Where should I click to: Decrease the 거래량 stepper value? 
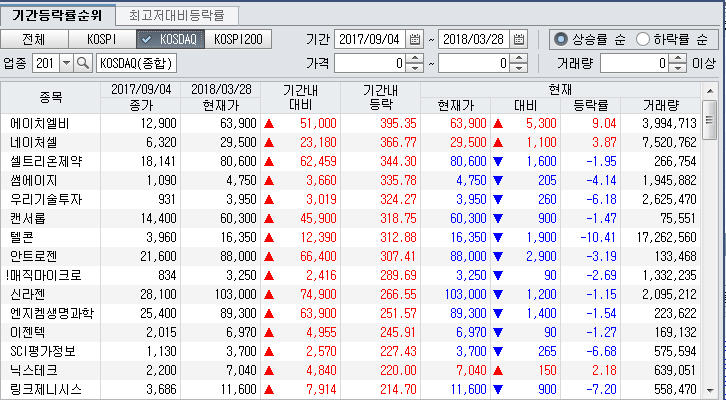pos(678,68)
